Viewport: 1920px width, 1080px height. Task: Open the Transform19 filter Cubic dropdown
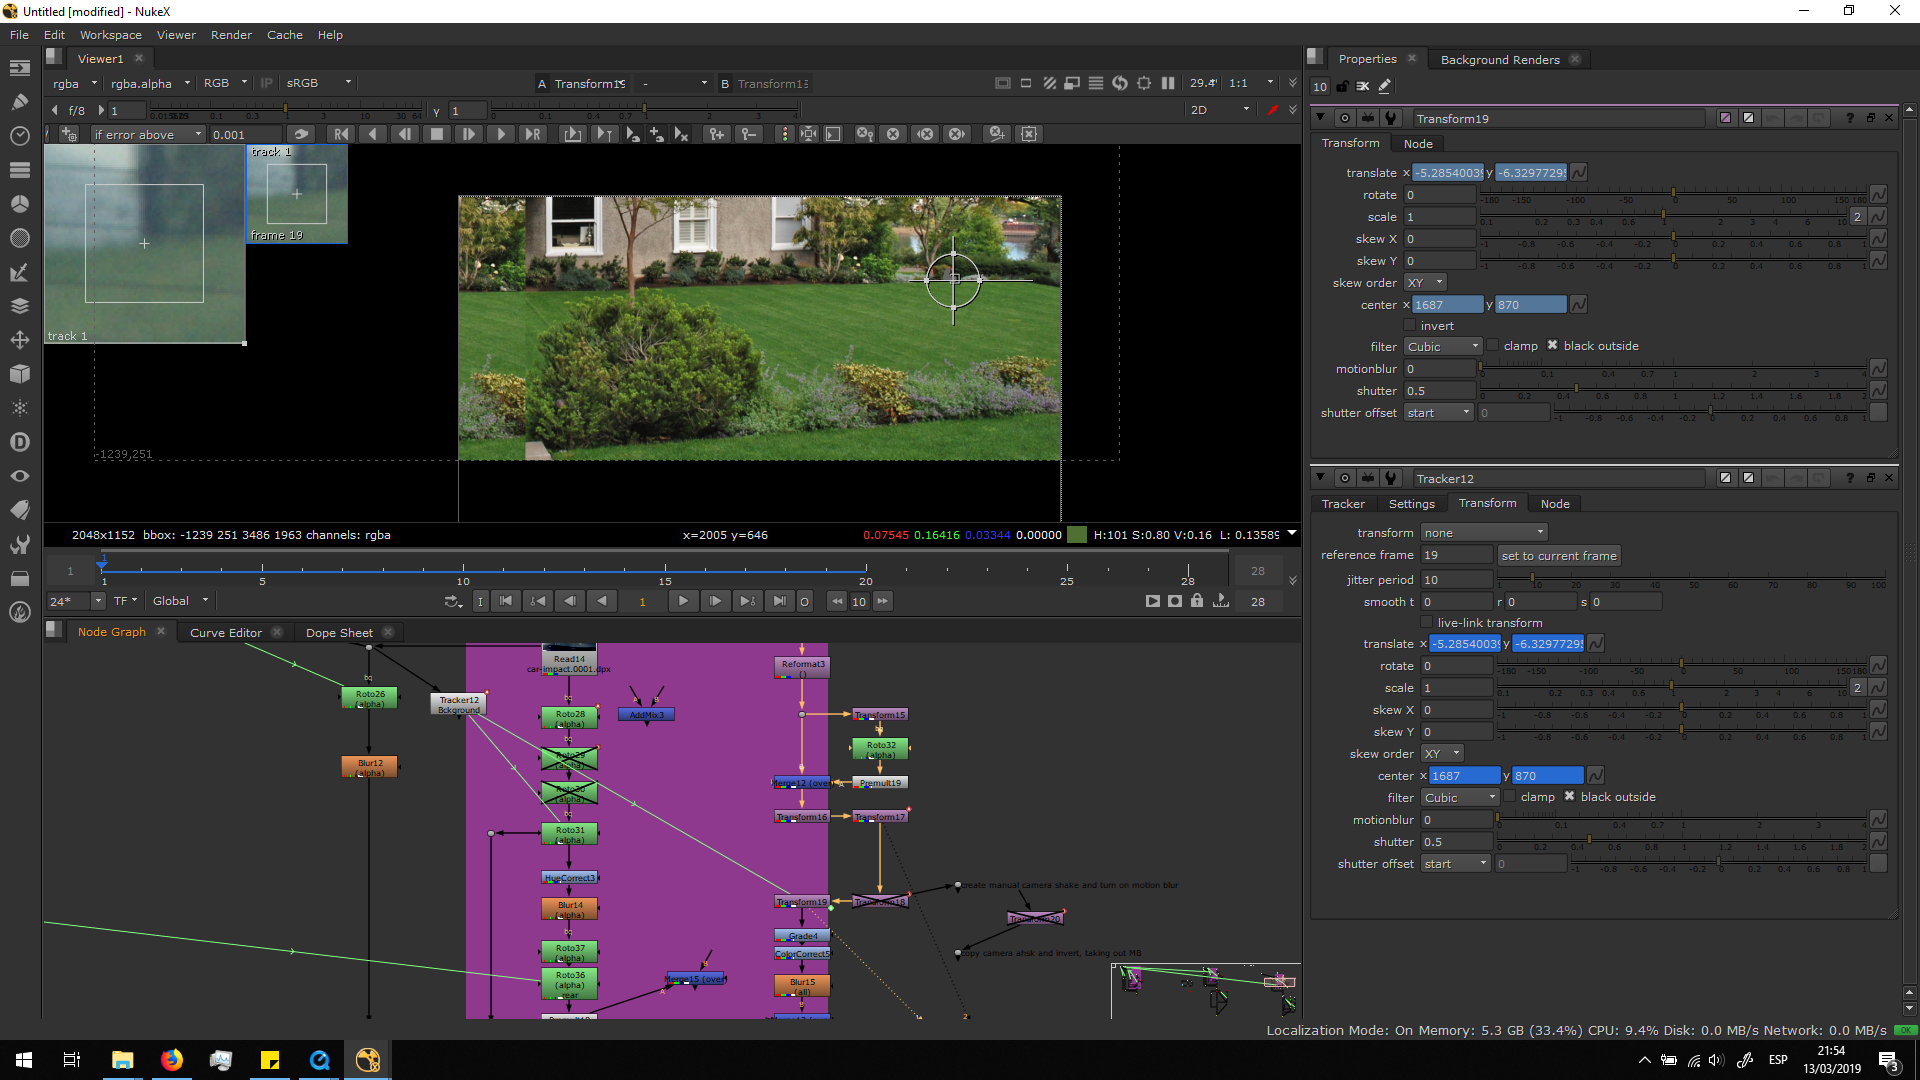1442,346
